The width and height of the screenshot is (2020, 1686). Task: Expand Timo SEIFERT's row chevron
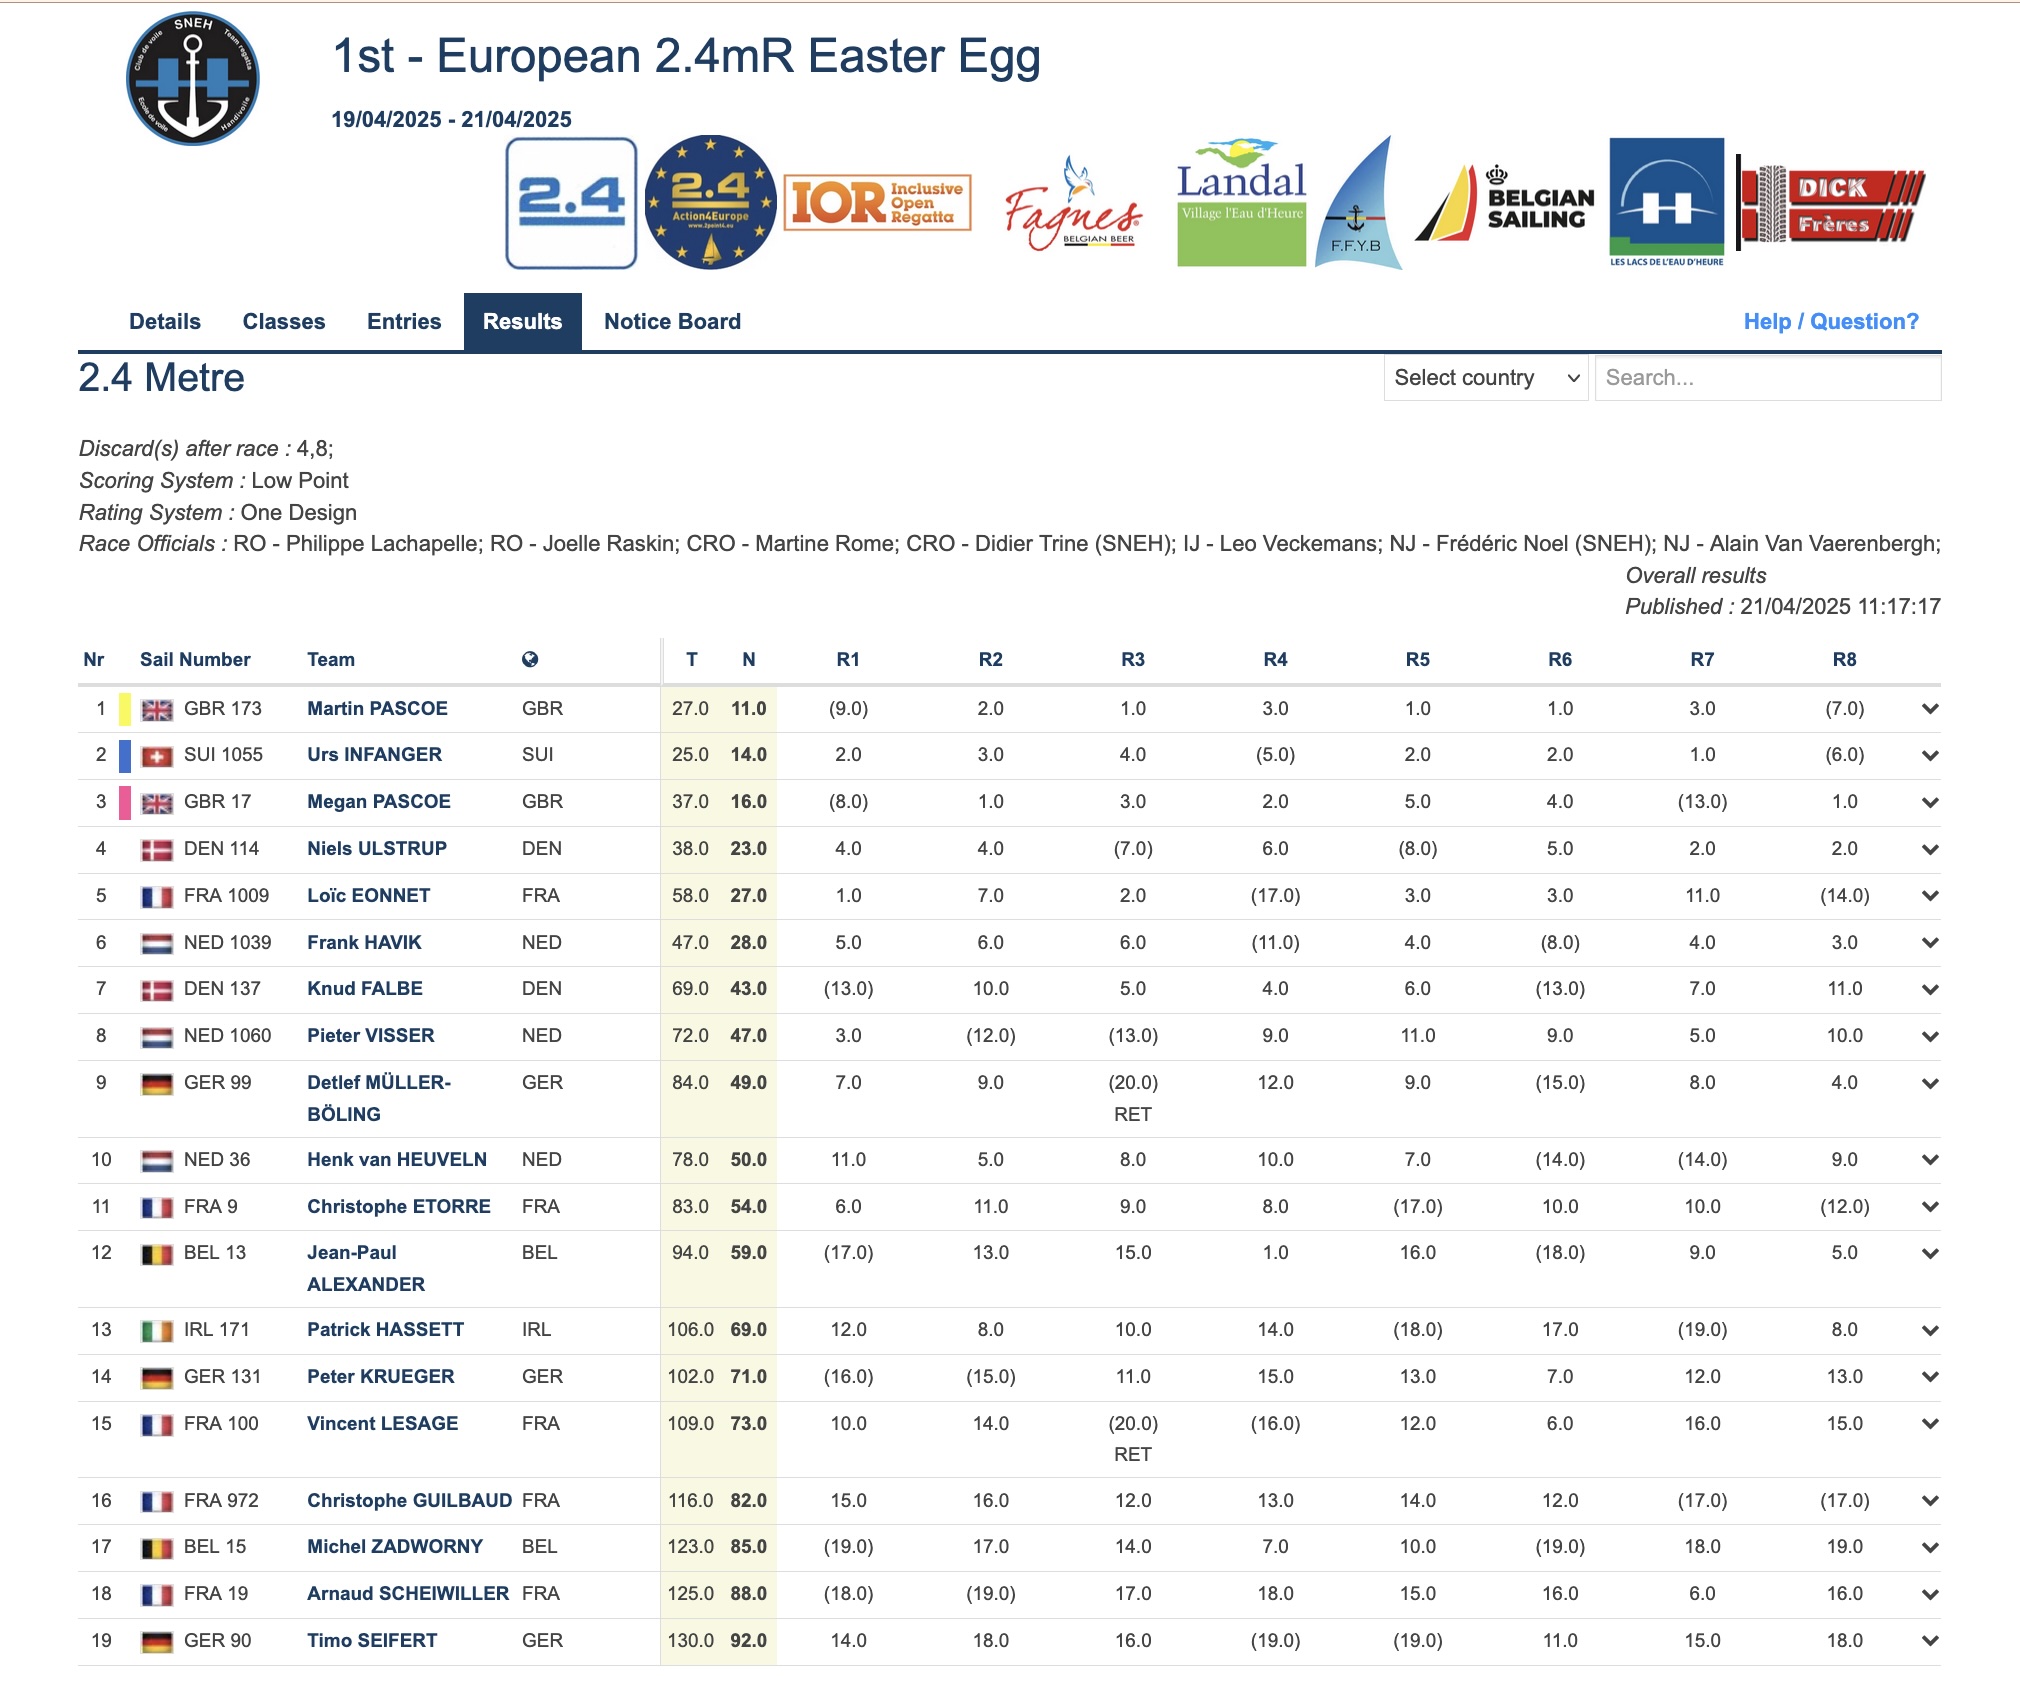coord(1930,1641)
